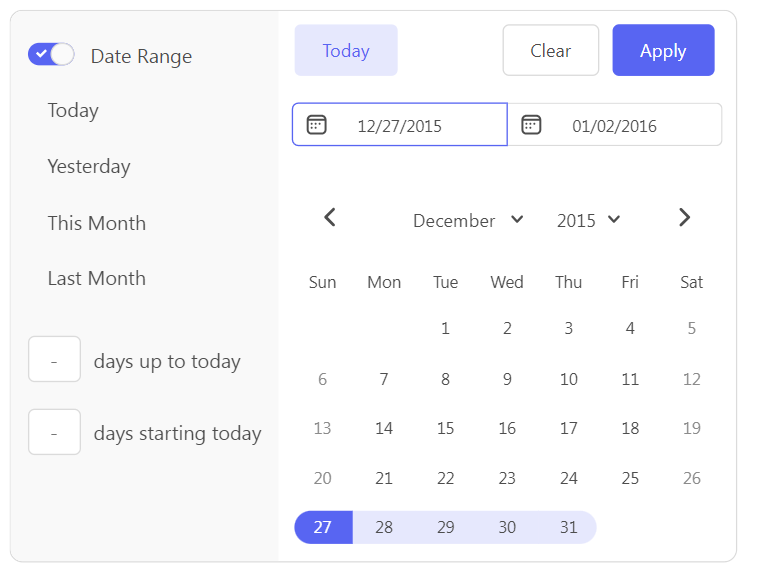Select December 2 in calendar
The height and width of the screenshot is (583, 761).
tap(507, 329)
